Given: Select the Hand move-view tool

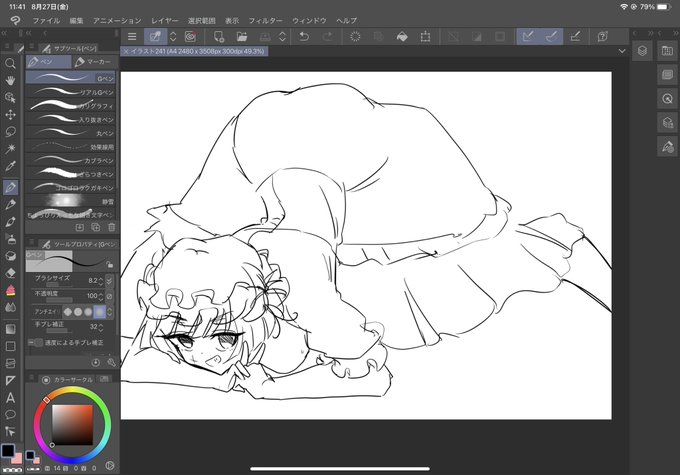Looking at the screenshot, I should tap(10, 81).
